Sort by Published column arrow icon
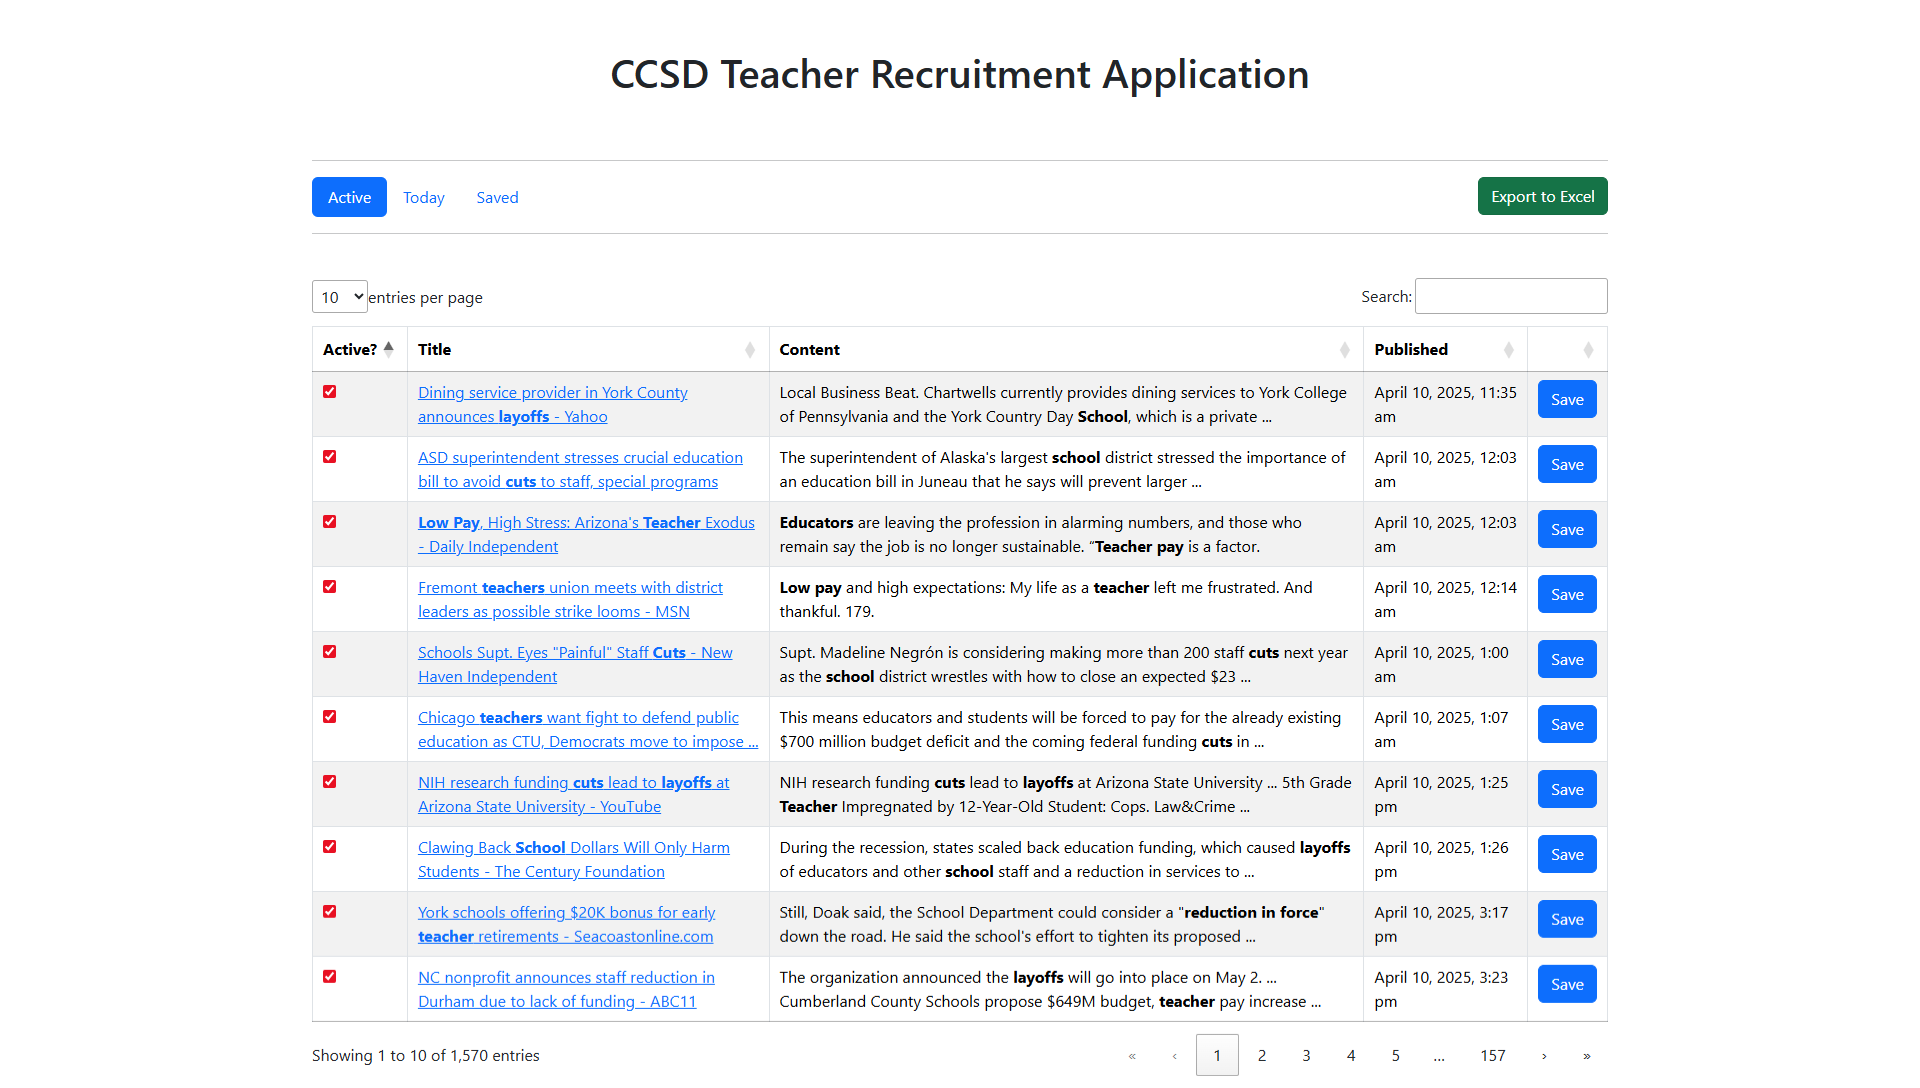Image resolution: width=1920 pixels, height=1088 pixels. (1508, 350)
